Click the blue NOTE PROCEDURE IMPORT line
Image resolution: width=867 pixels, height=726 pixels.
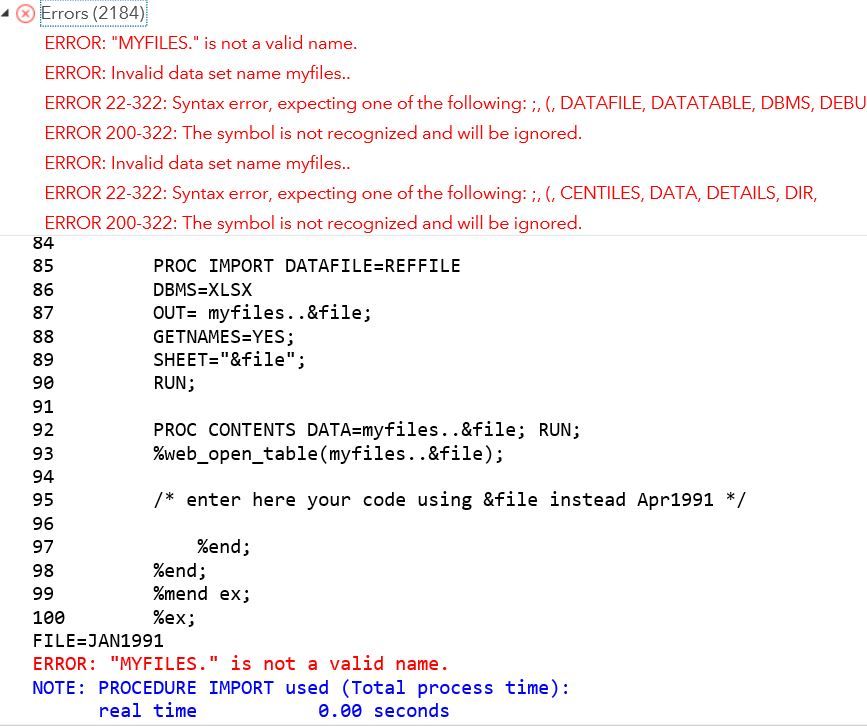click(301, 687)
